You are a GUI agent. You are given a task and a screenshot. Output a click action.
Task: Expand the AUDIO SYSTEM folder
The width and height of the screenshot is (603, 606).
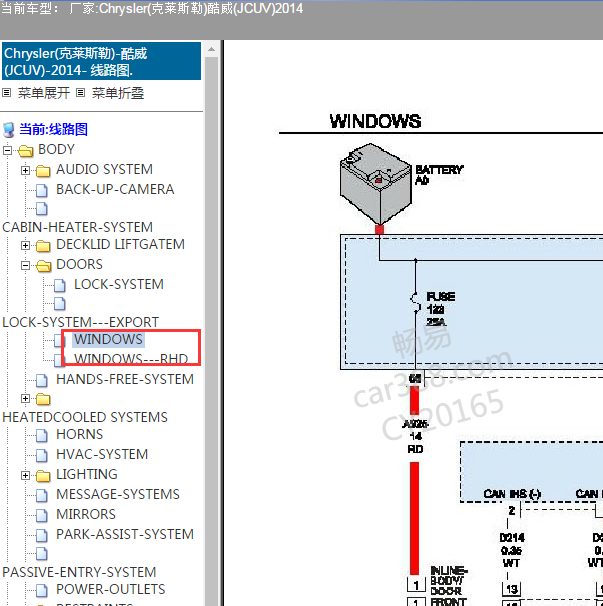(x=26, y=170)
